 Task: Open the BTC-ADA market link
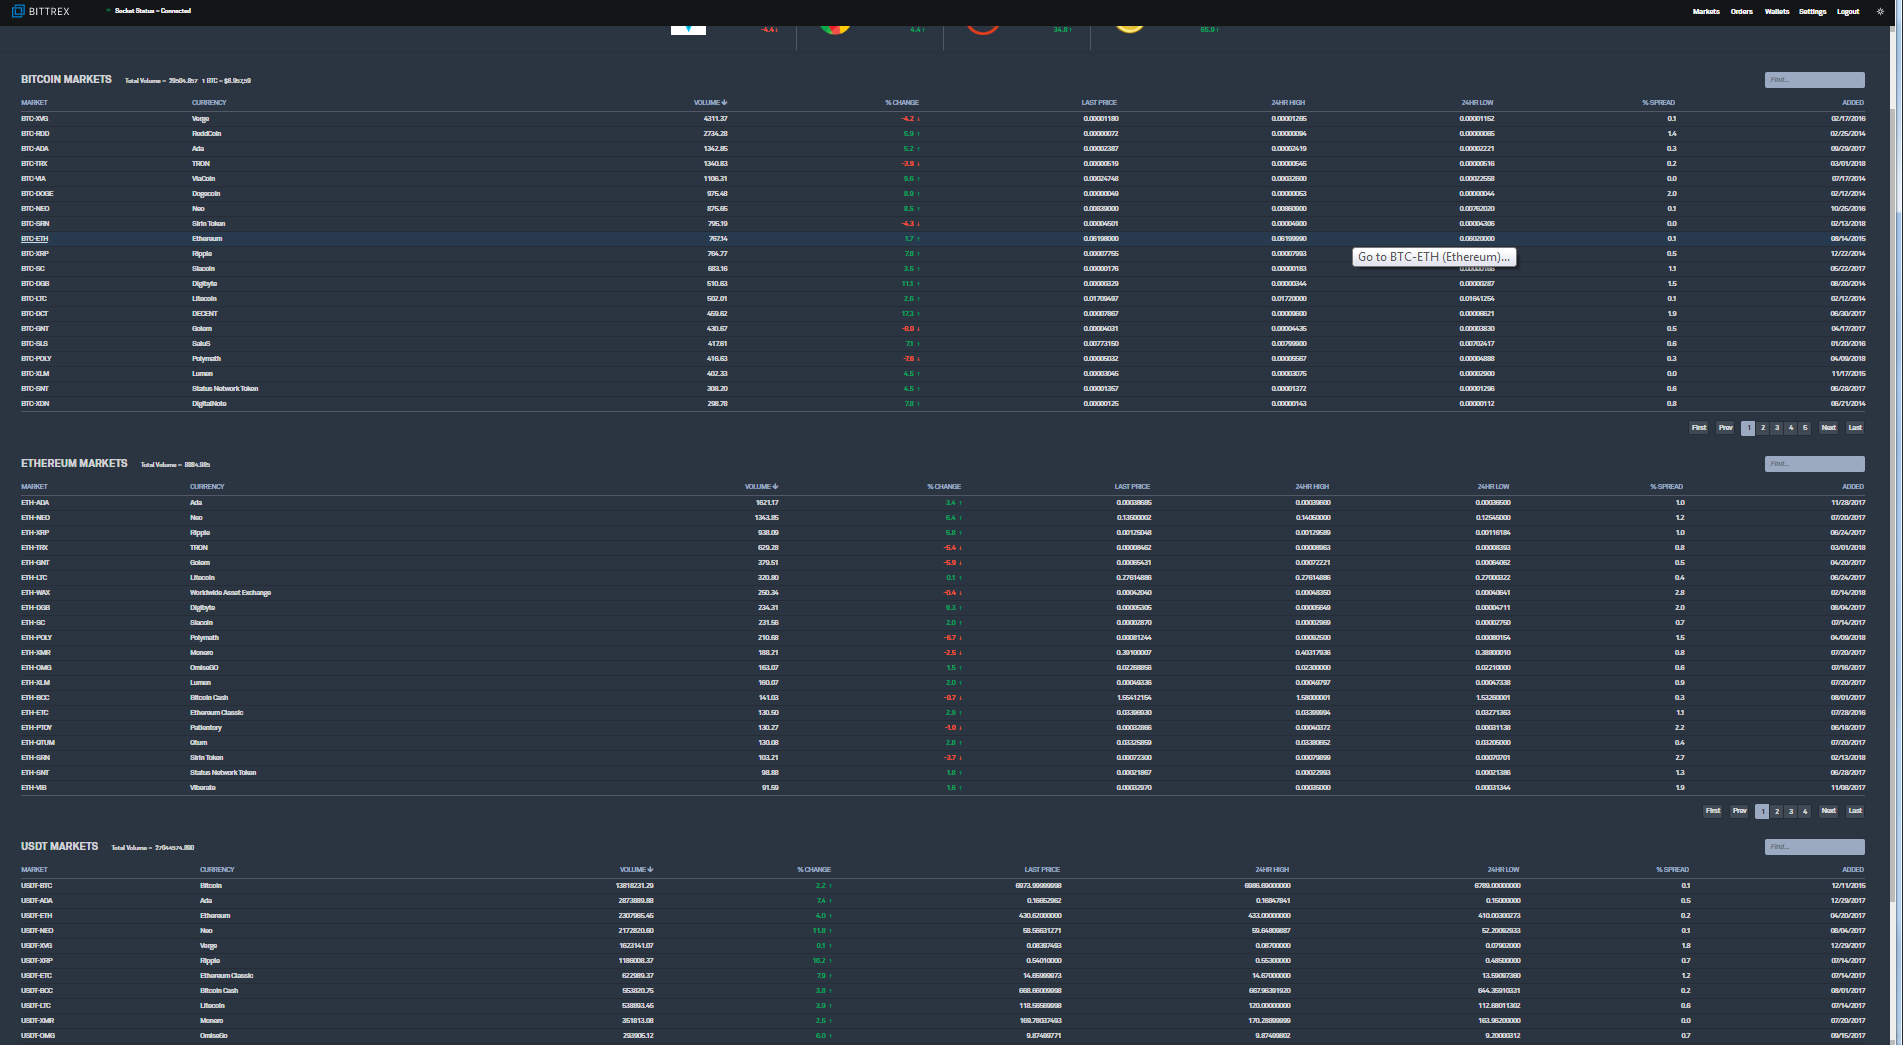point(34,149)
